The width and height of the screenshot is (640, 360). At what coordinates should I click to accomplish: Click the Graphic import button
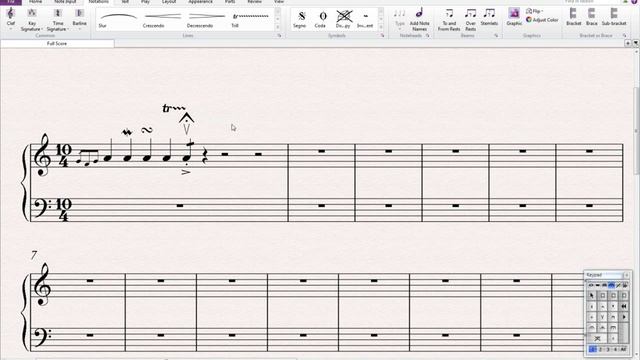514,17
